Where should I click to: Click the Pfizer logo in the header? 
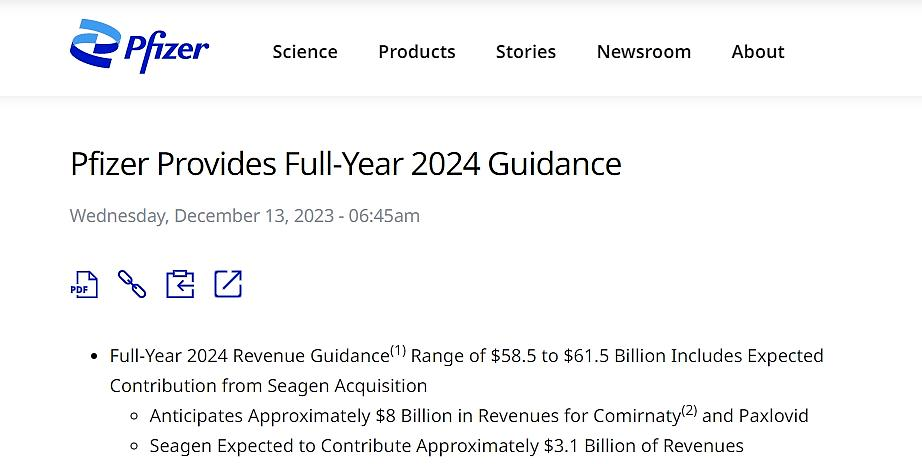[x=139, y=47]
